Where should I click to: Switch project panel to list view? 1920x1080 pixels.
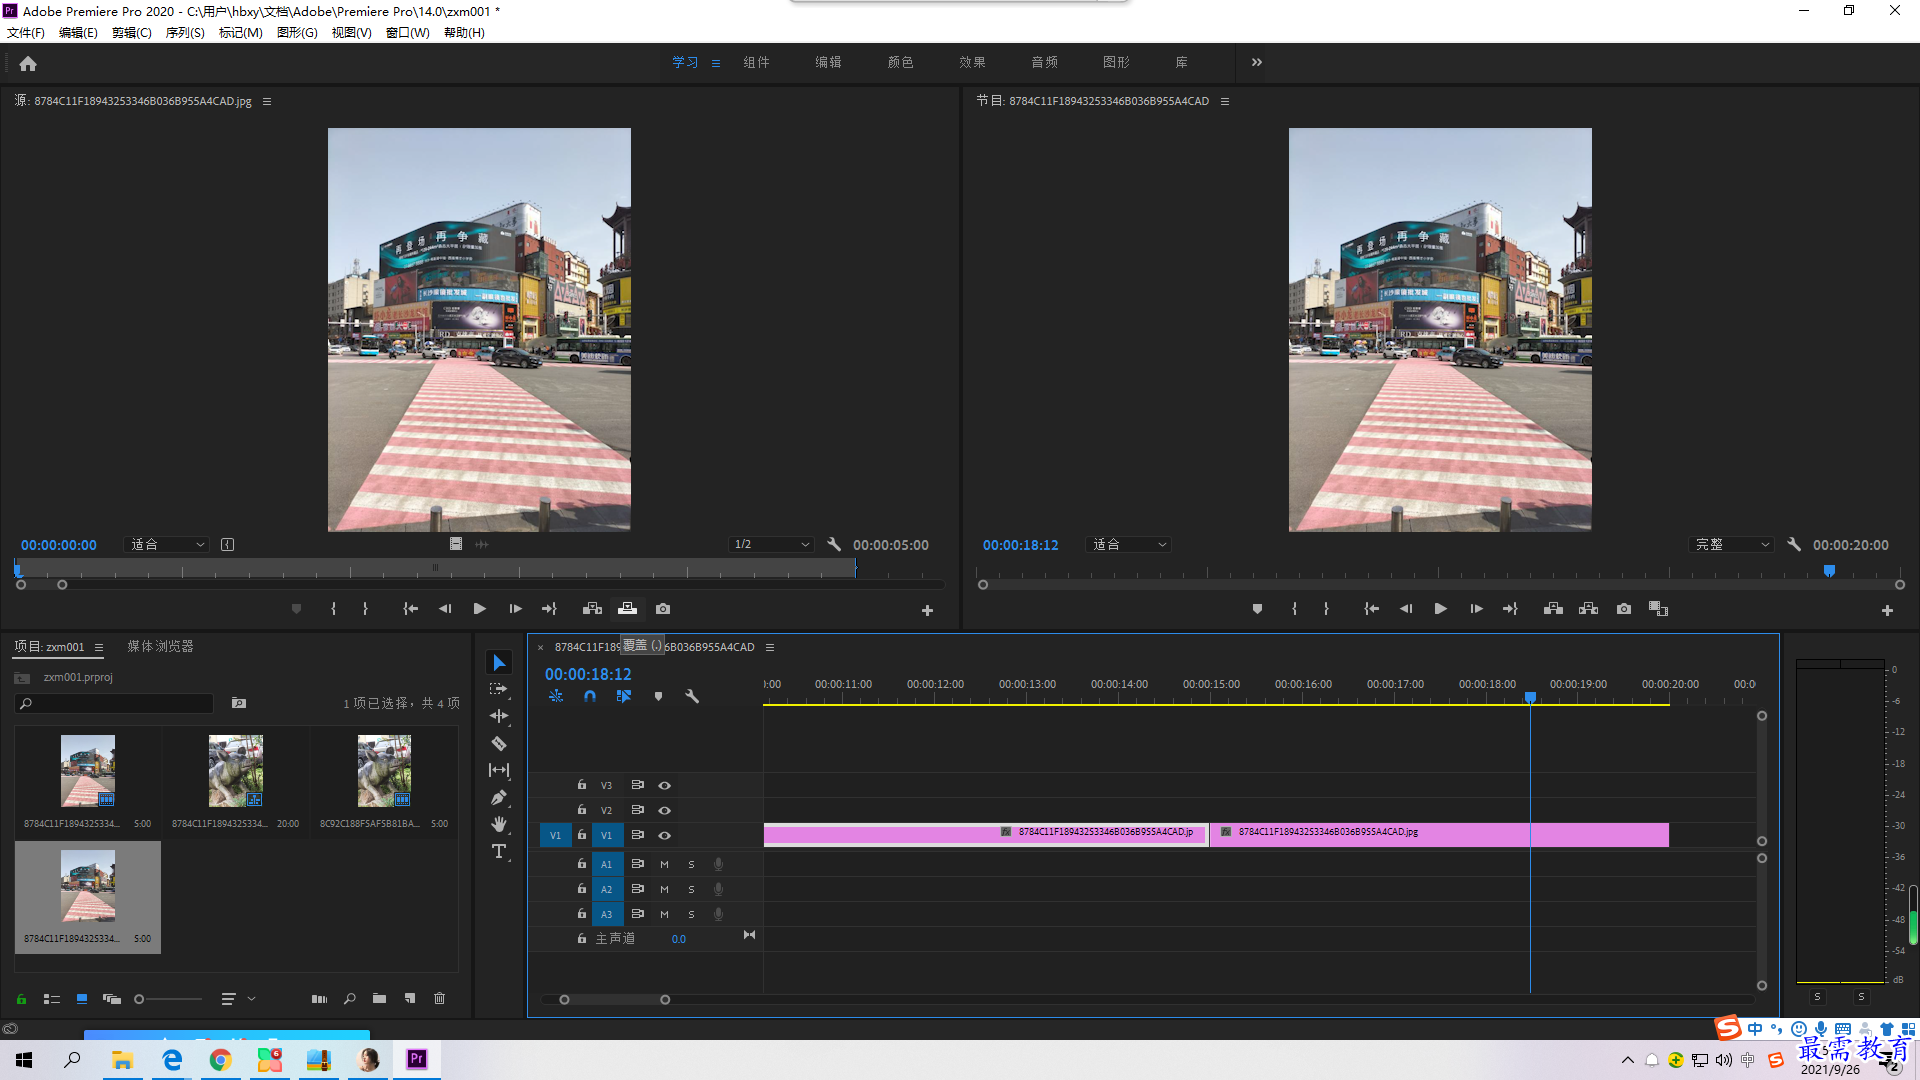click(52, 998)
